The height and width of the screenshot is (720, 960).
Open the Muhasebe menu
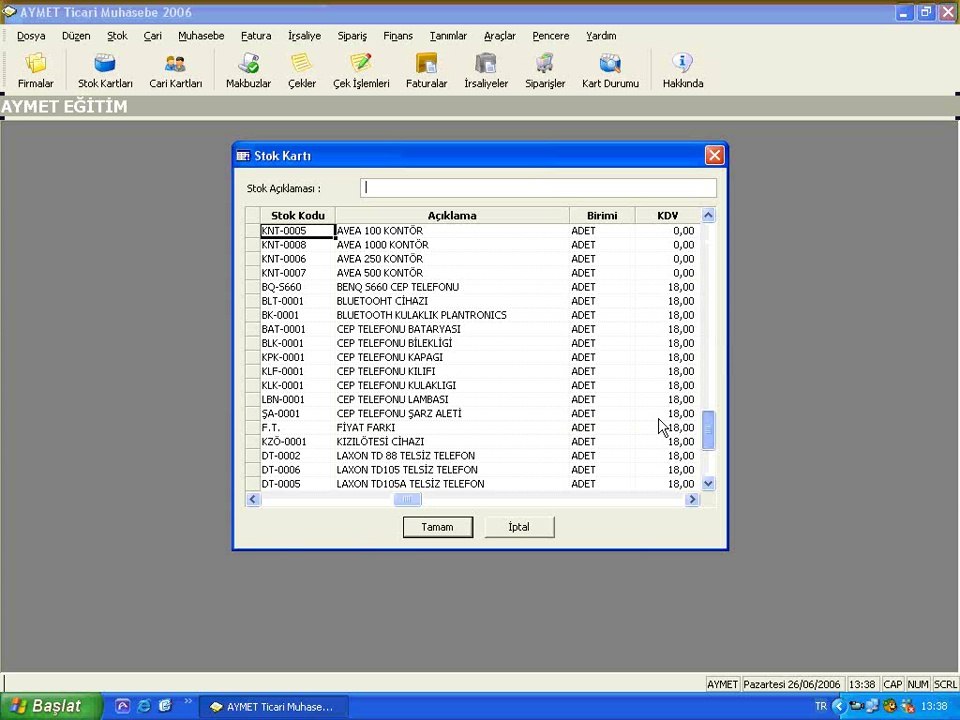point(201,36)
